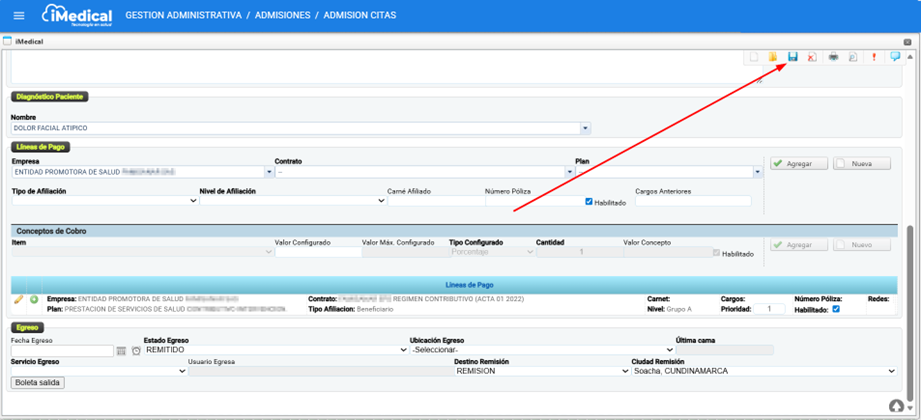Toggle Habilitado checkbox in payment line row
921x420 pixels.
[x=836, y=309]
